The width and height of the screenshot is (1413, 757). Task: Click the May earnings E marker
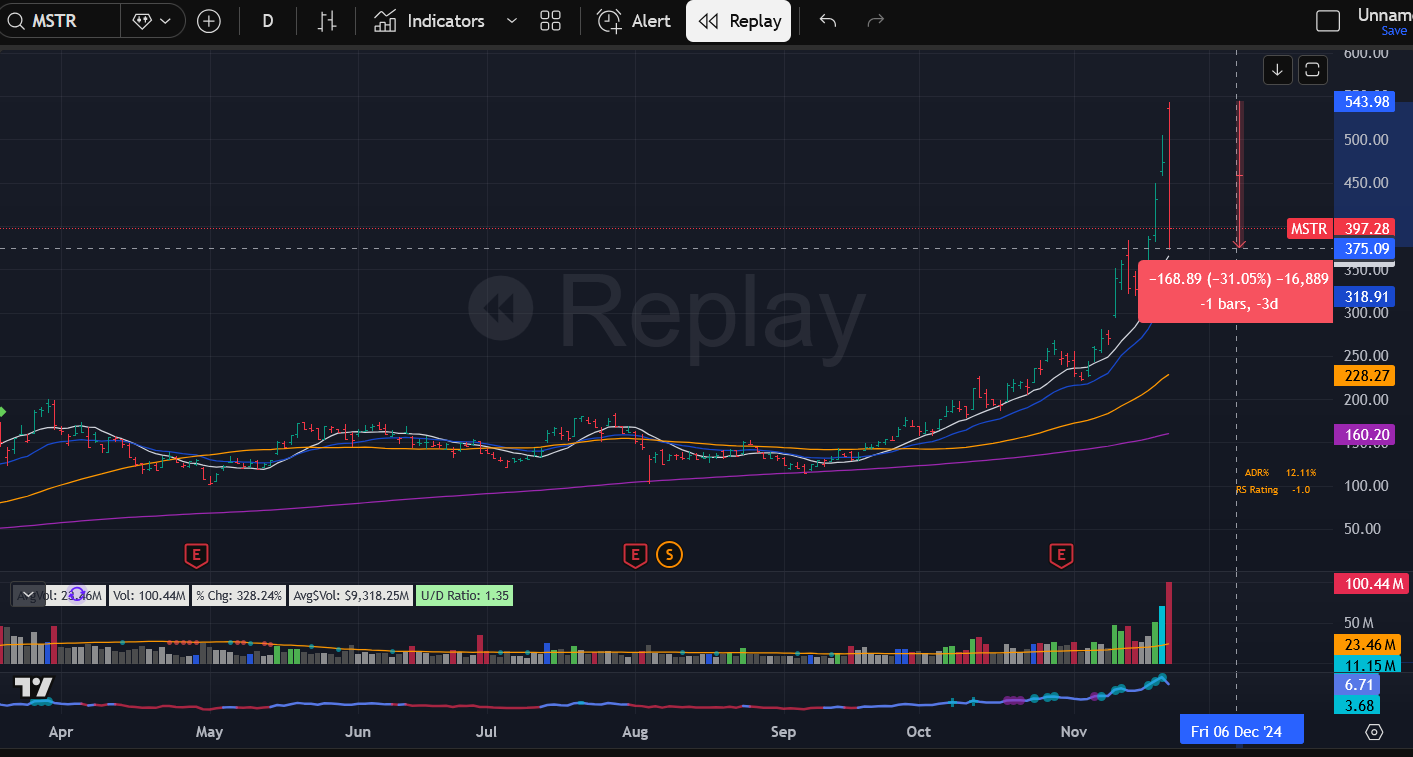[196, 554]
